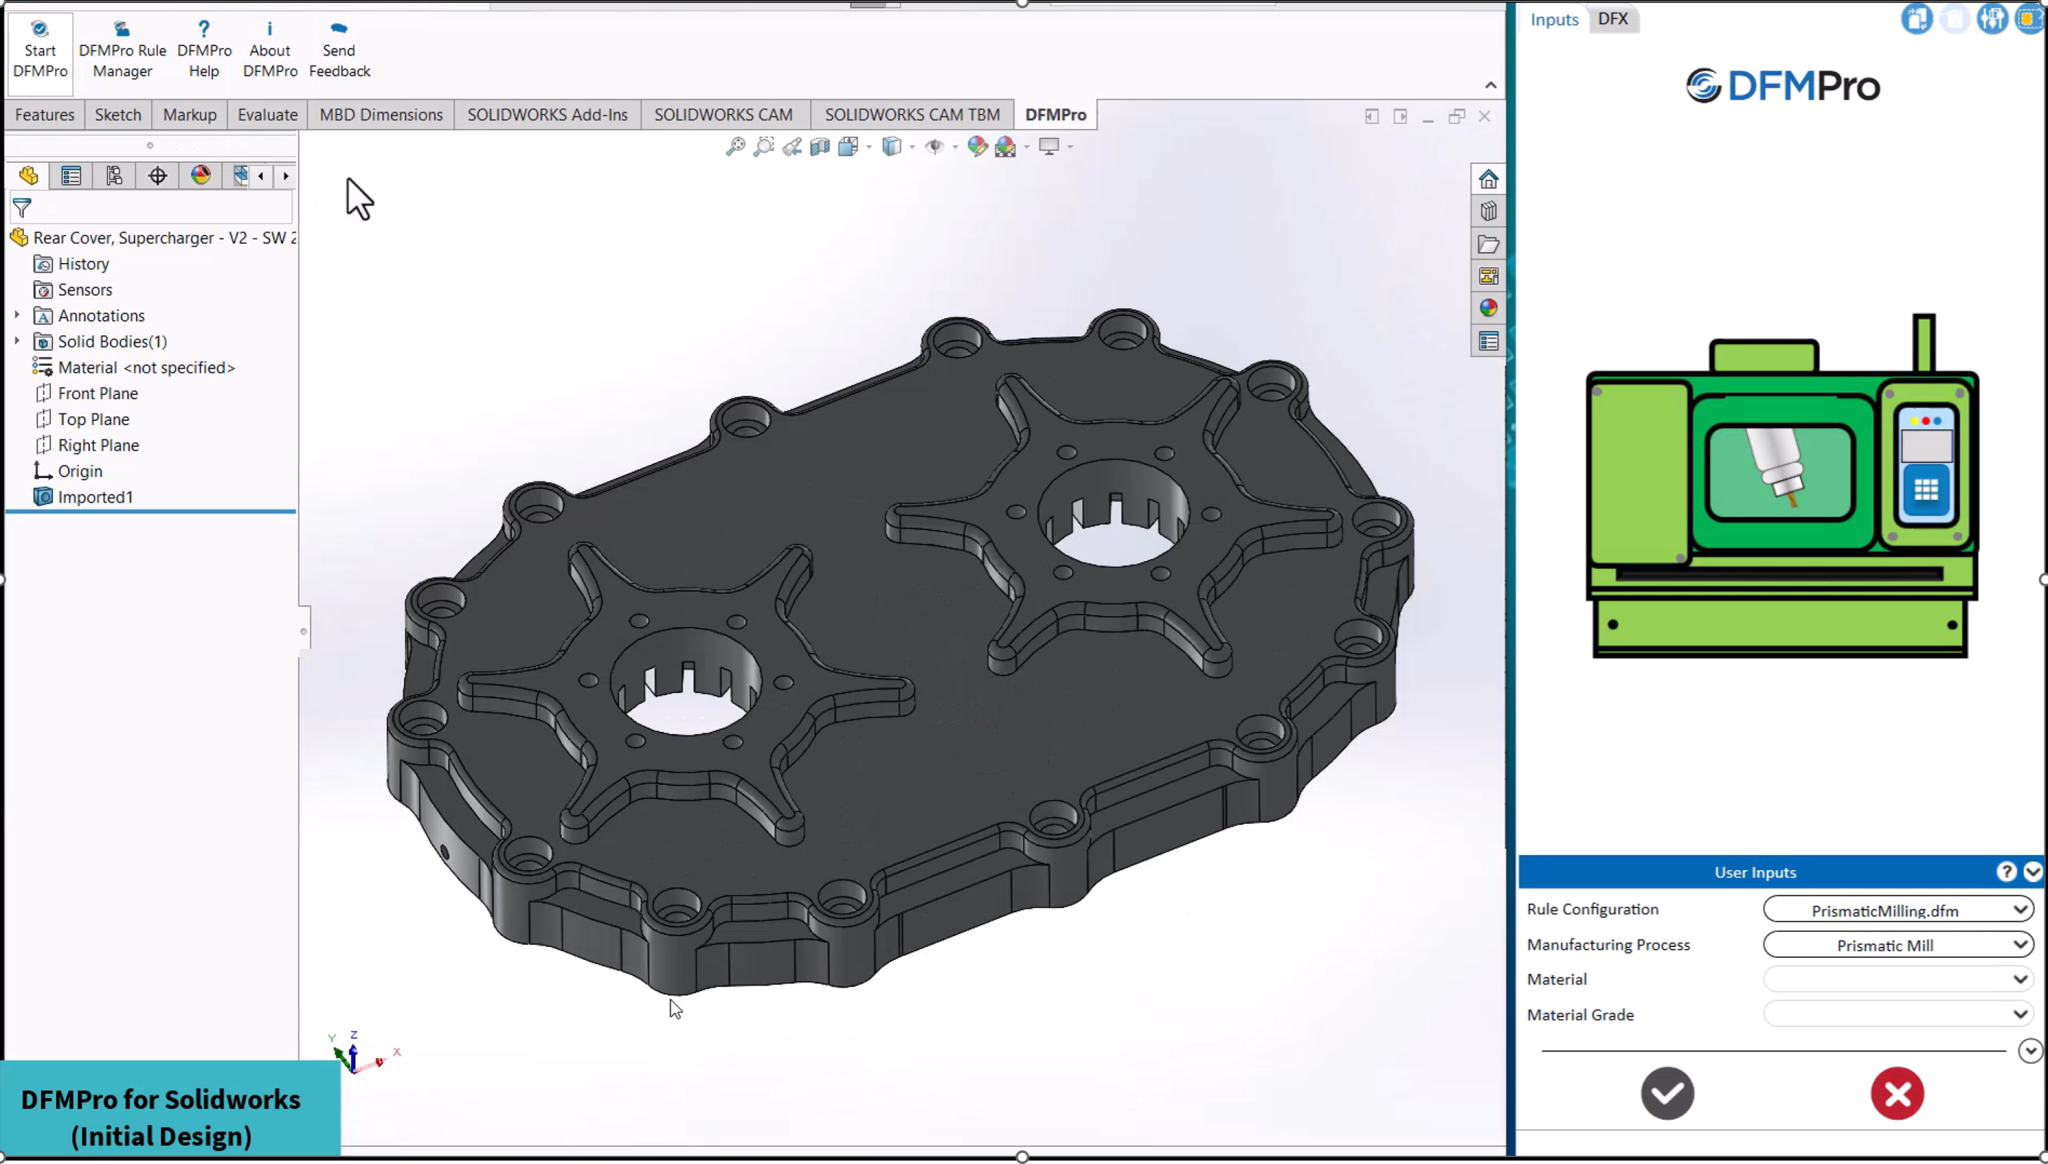Select Imported1 in the feature tree

(95, 497)
